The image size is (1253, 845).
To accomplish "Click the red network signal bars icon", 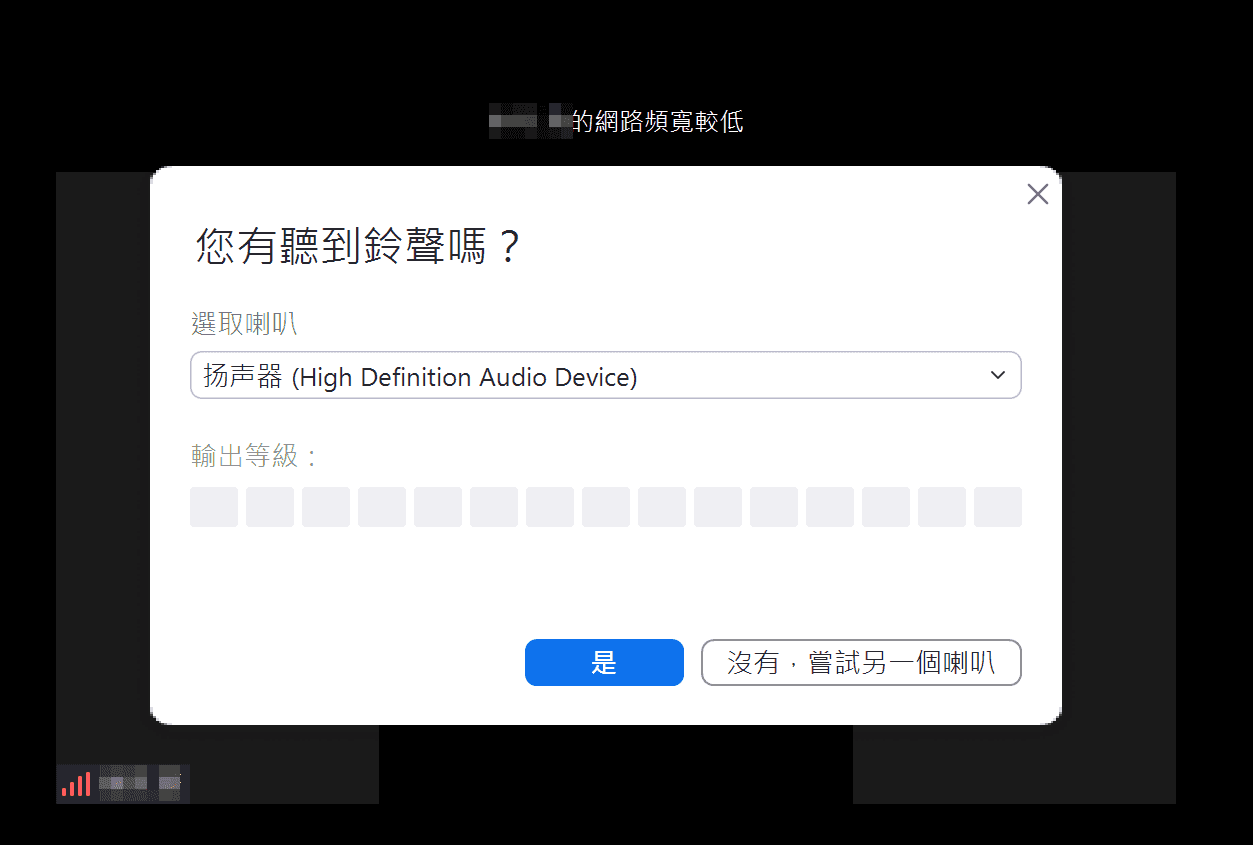I will [x=76, y=784].
